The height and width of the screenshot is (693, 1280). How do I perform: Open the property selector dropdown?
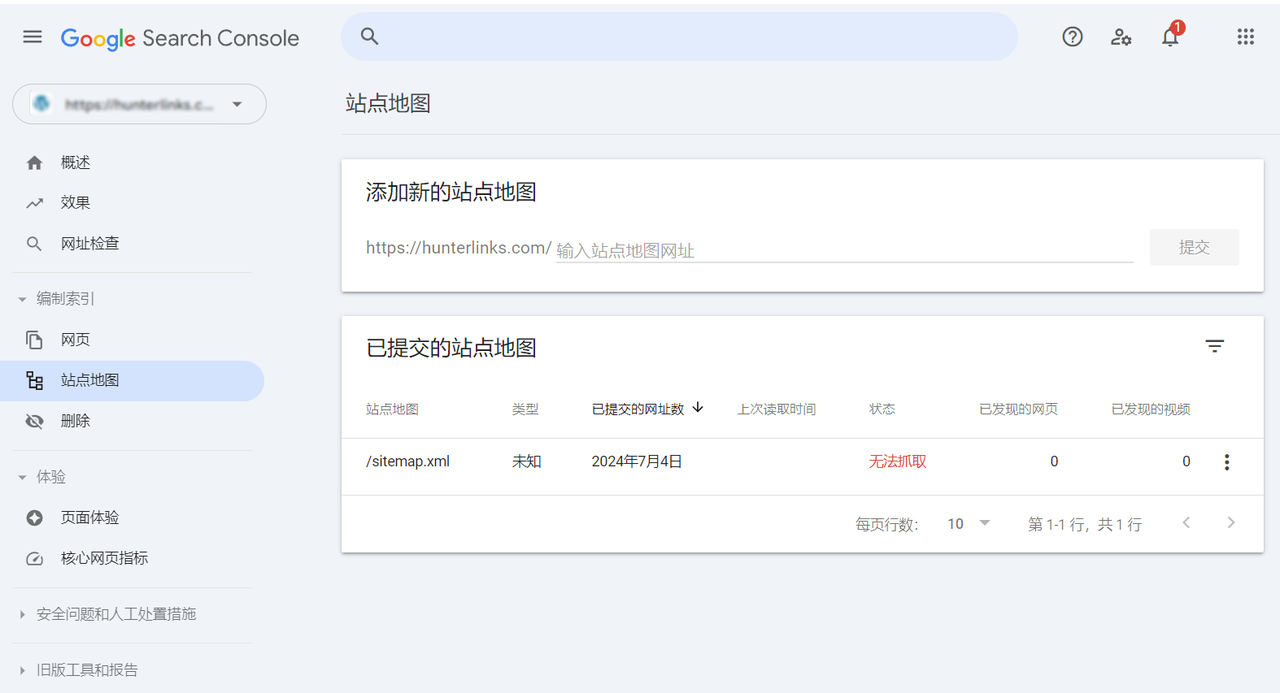click(x=139, y=104)
